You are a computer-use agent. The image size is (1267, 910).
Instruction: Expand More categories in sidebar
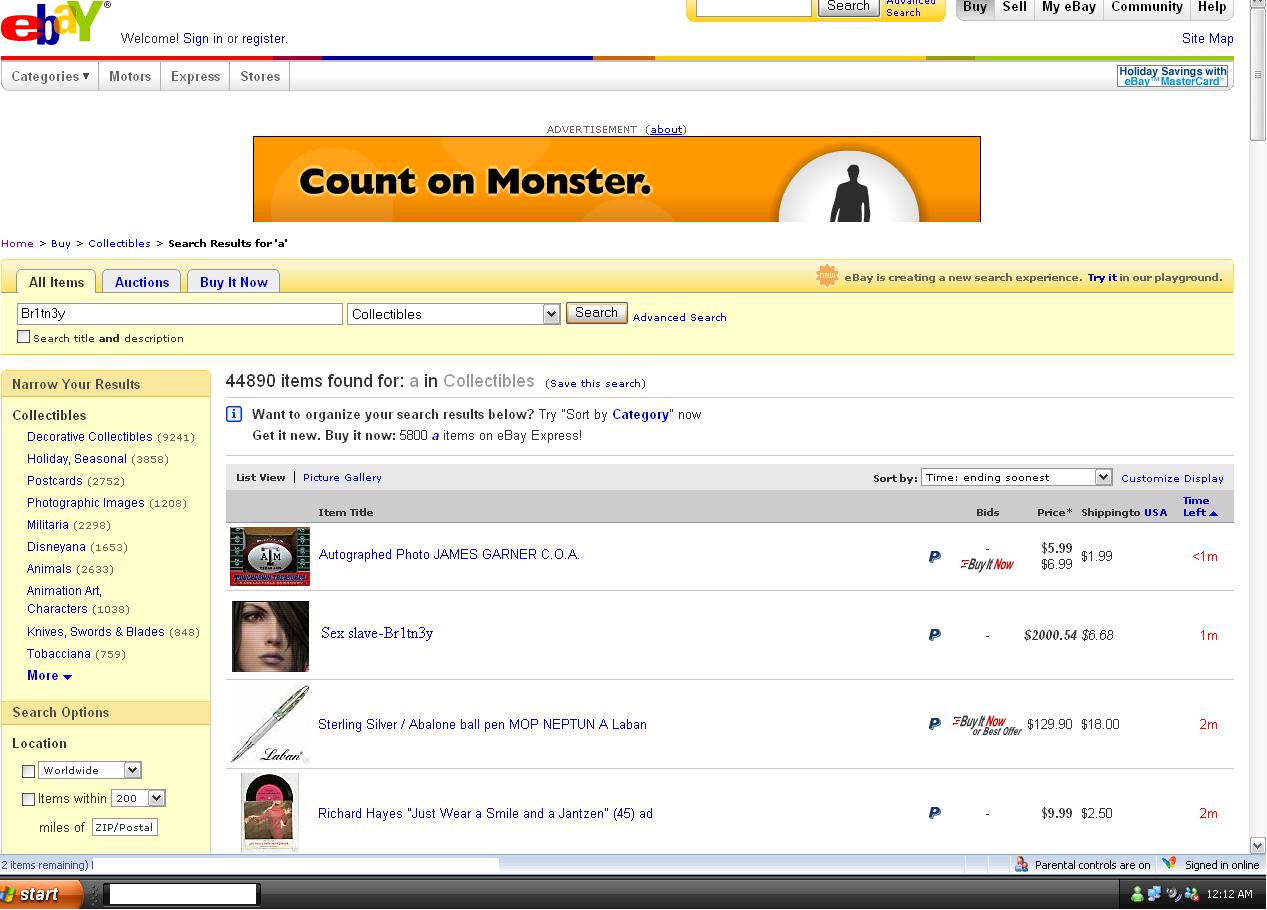tap(49, 676)
